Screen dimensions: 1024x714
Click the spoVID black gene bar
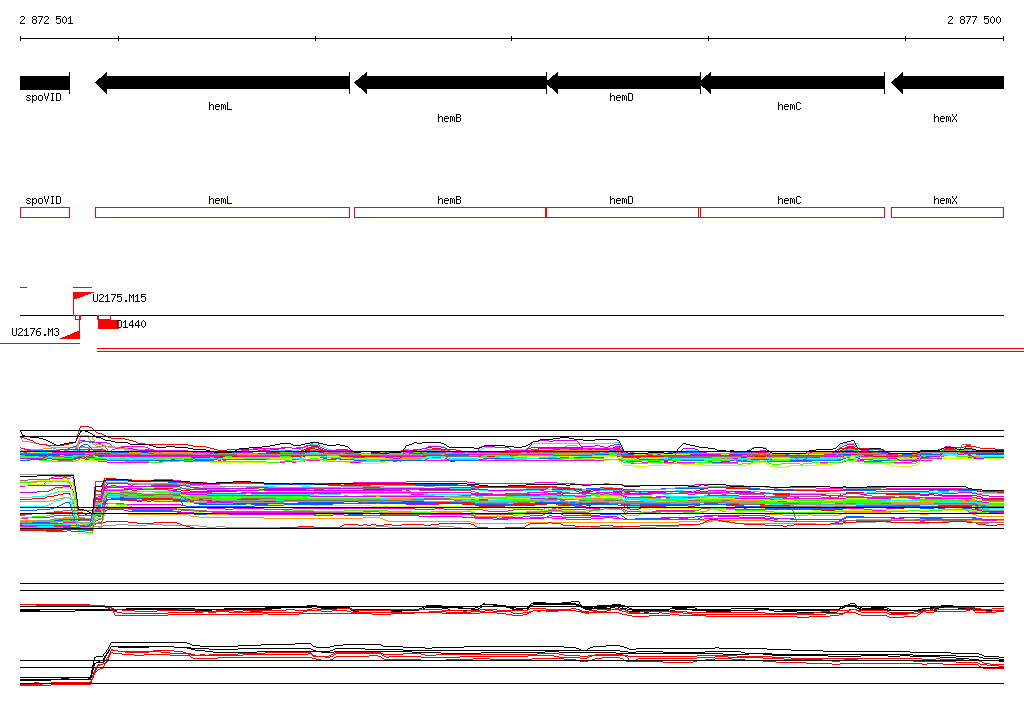pos(44,83)
